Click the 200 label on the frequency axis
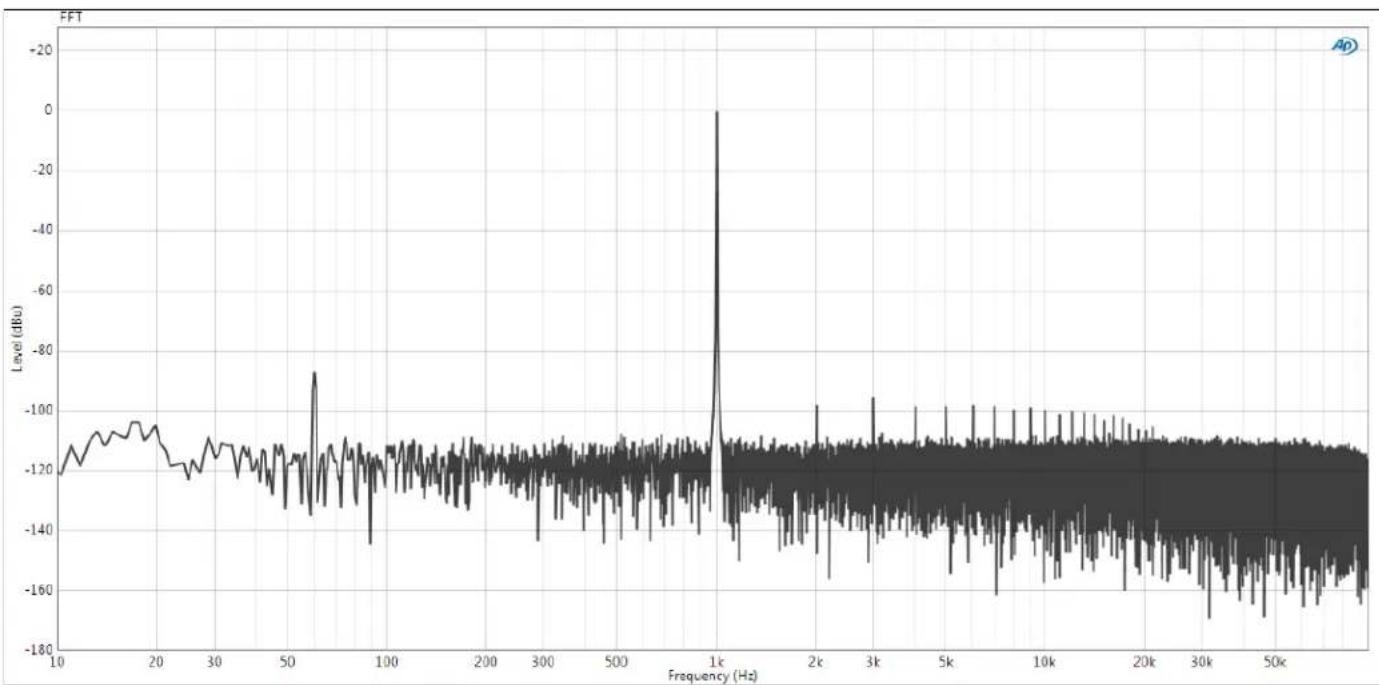This screenshot has width=1379, height=685. point(485,662)
